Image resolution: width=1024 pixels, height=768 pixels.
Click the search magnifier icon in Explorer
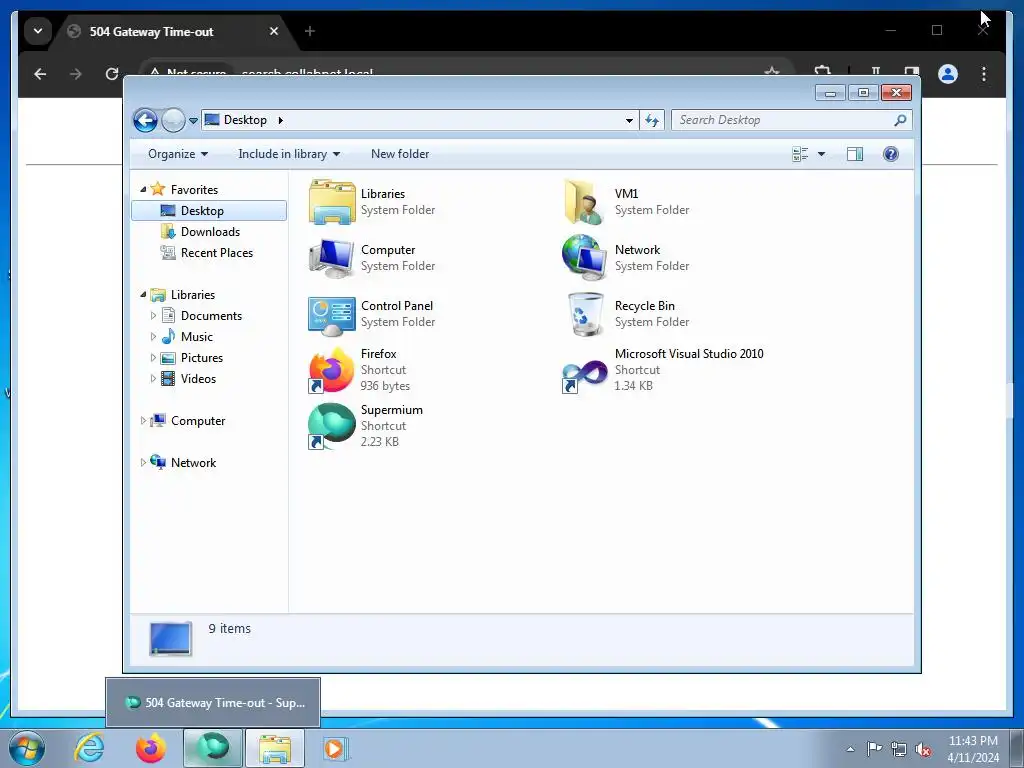[x=900, y=120]
